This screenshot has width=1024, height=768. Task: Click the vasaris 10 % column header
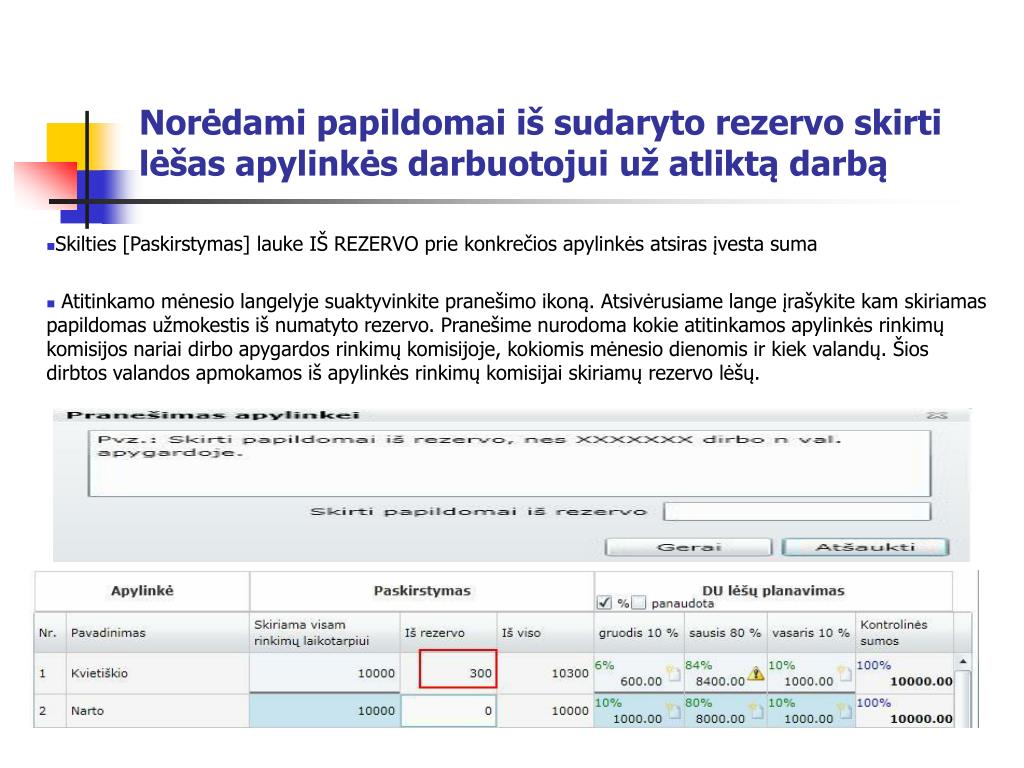(x=811, y=632)
